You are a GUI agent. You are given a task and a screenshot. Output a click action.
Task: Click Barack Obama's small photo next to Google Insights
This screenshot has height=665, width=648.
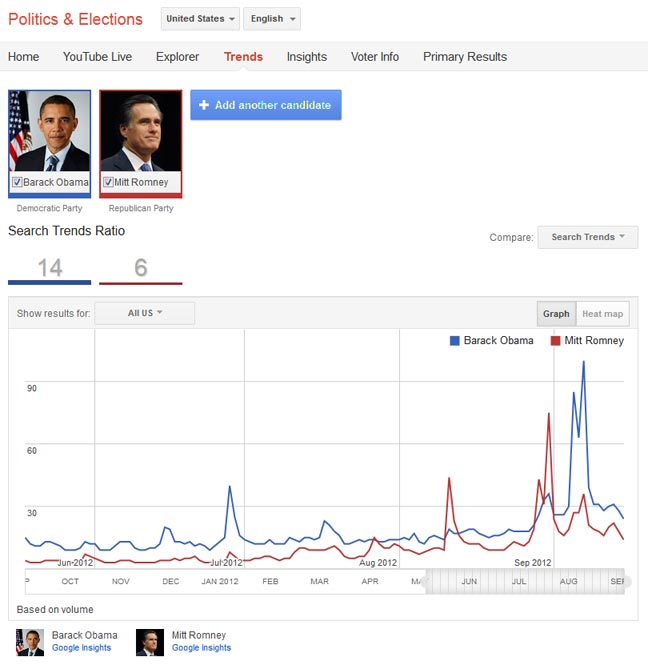(x=30, y=641)
